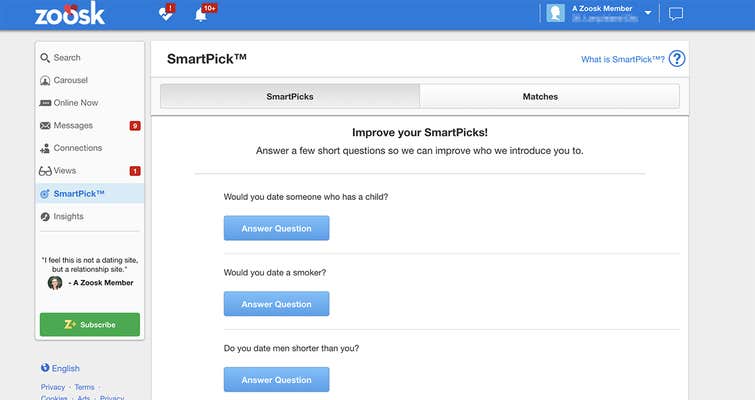Screen dimensions: 755x400
Task: Expand the account dropdown arrow
Action: 648,13
